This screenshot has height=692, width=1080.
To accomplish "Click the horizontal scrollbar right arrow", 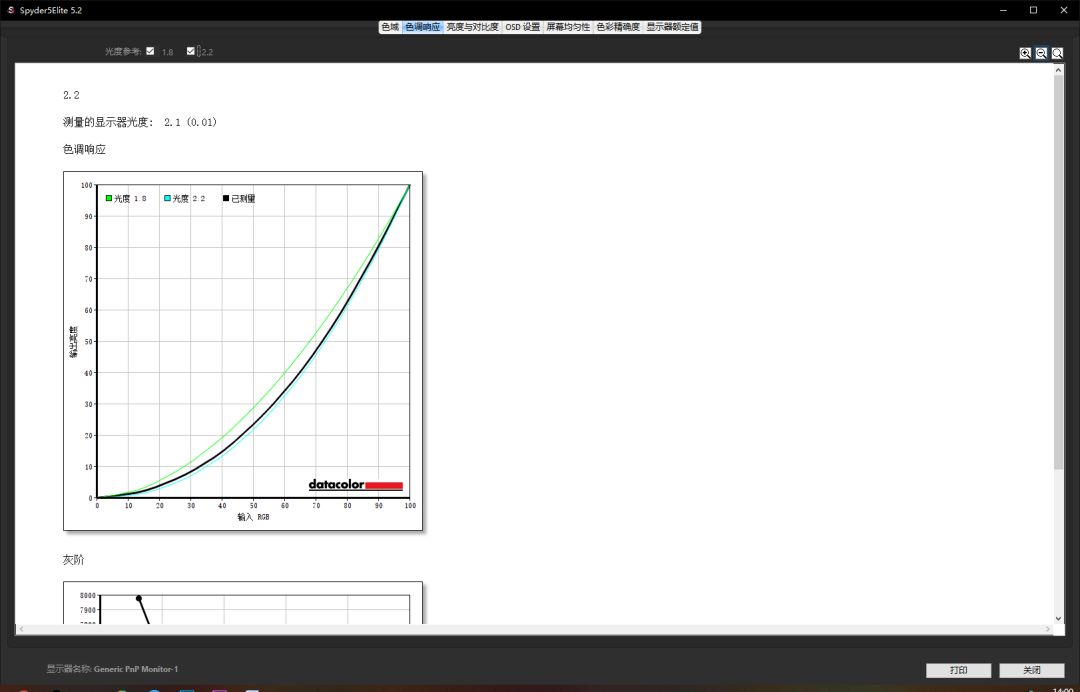I will click(1048, 629).
